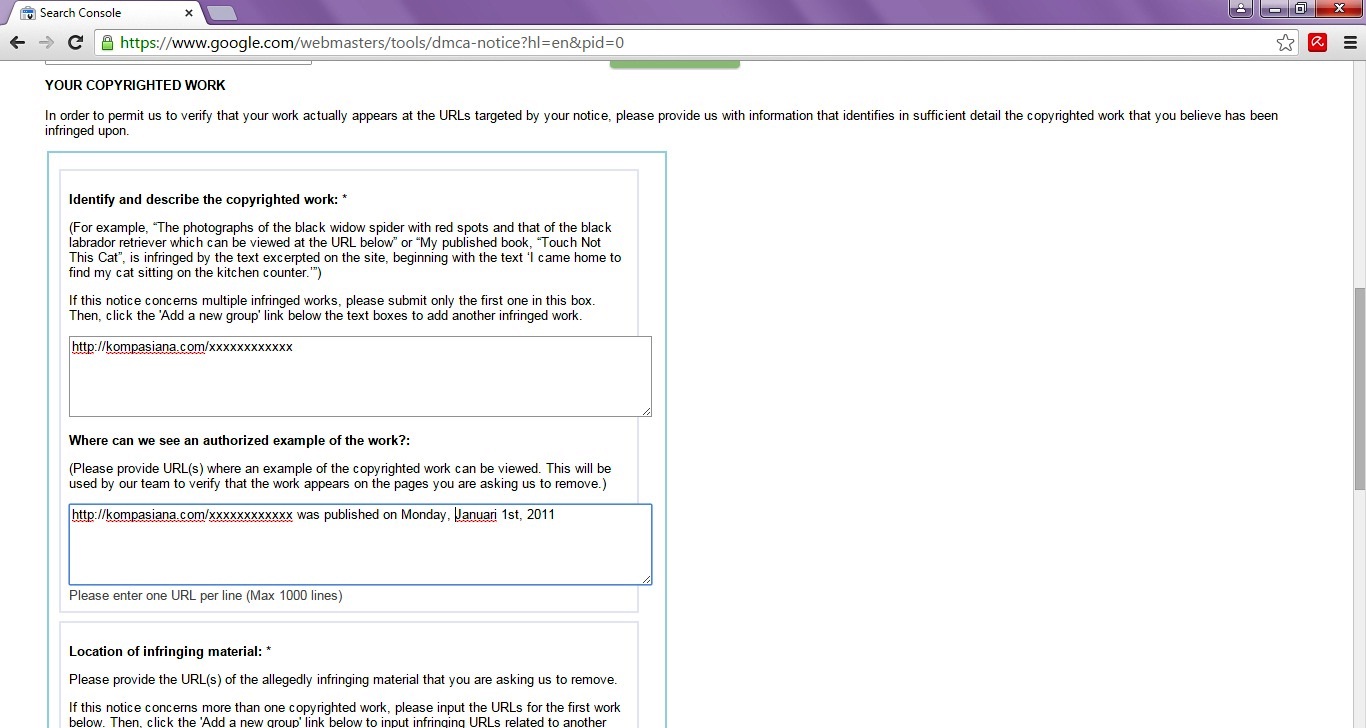Viewport: 1366px width, 728px height.
Task: Reload the page with the refresh icon
Action: click(75, 42)
